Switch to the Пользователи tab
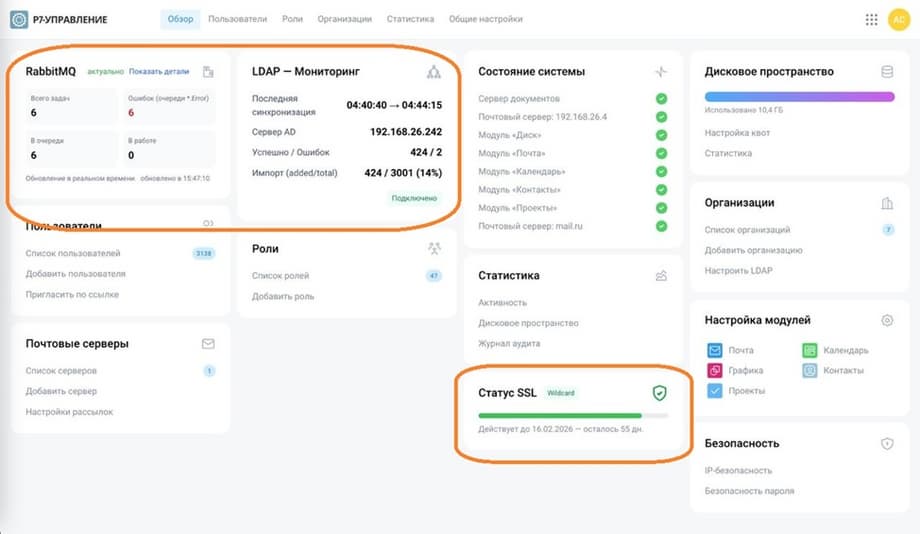This screenshot has width=920, height=534. 237,19
